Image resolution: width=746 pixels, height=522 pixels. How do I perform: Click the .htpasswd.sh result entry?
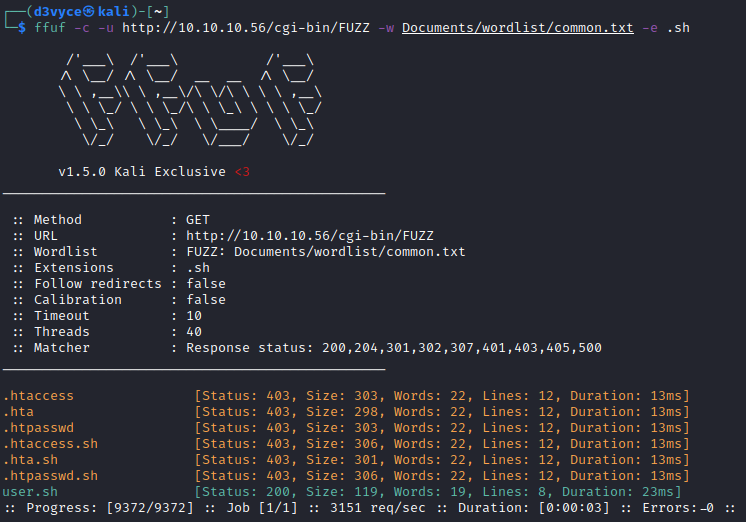click(50, 476)
